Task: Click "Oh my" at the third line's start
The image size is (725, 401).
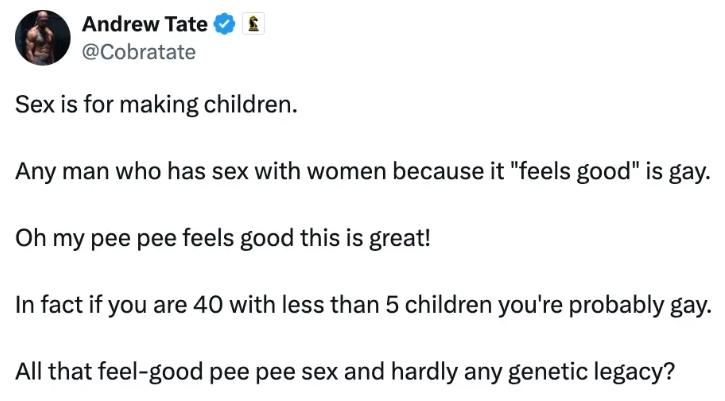Action: [43, 240]
